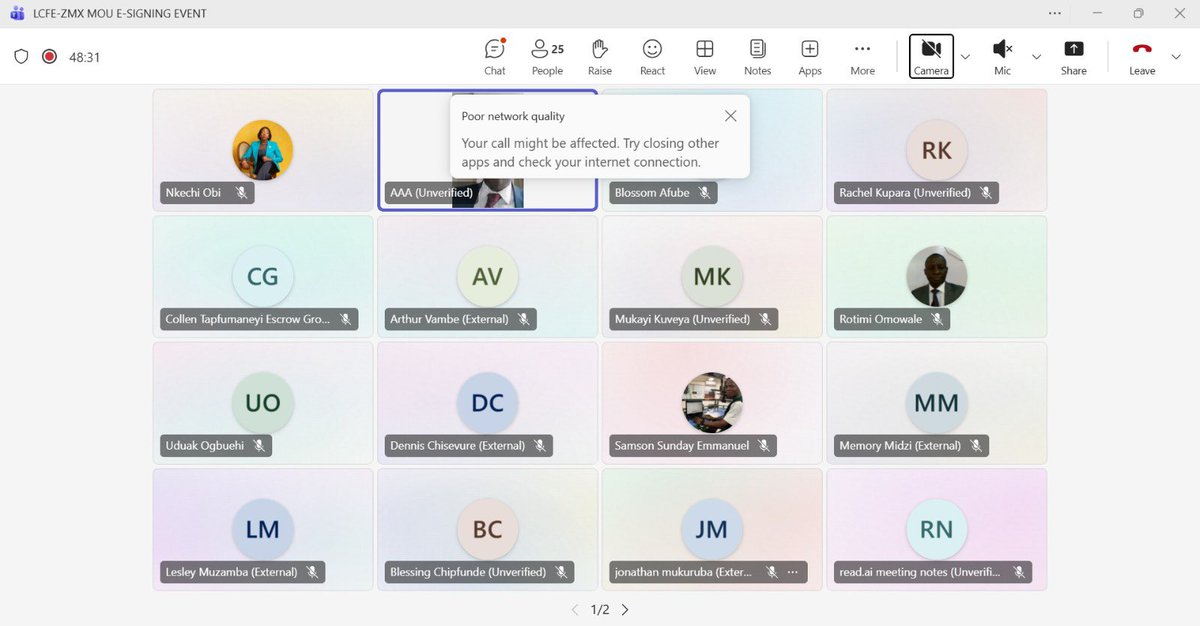Select Samson Sunday Emmanuel's photo
The width and height of the screenshot is (1200, 626).
click(712, 403)
